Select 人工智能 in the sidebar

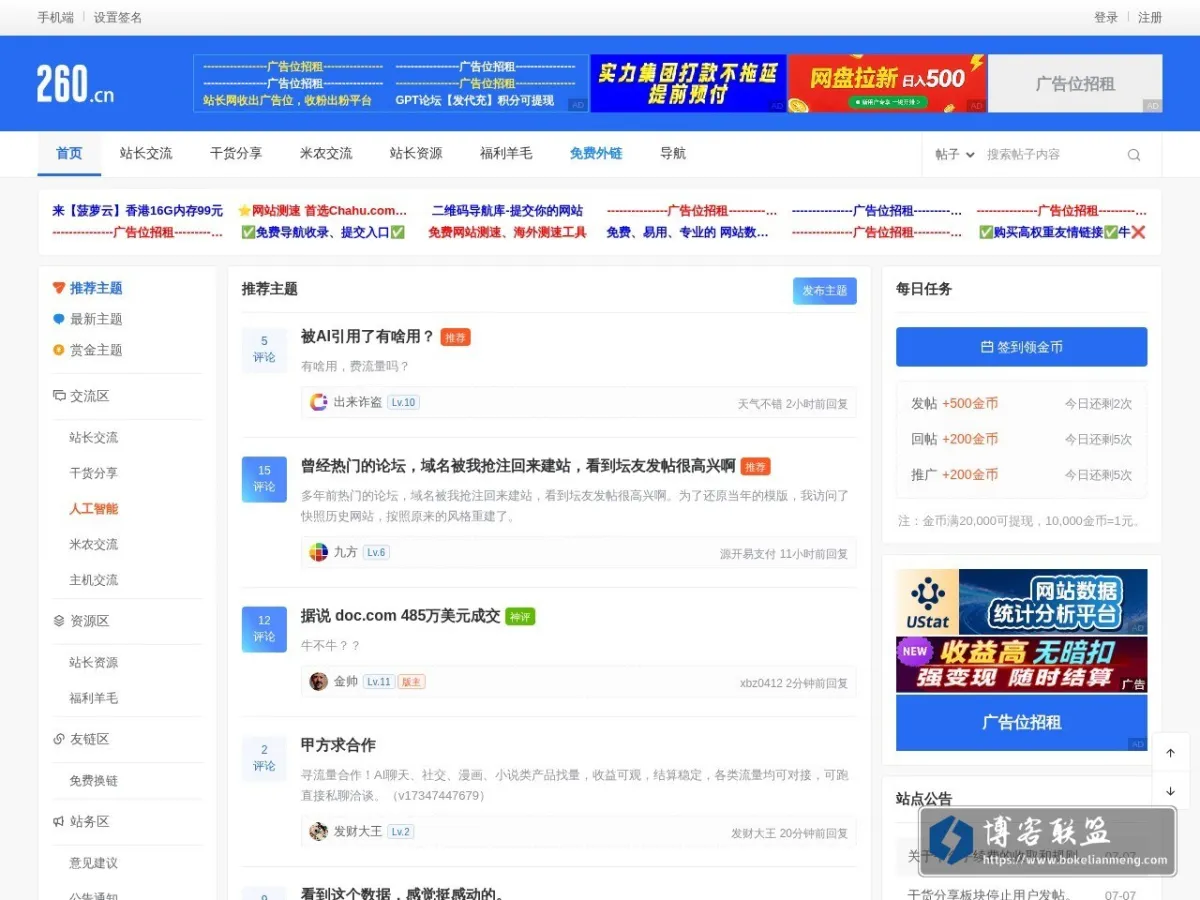pos(94,508)
